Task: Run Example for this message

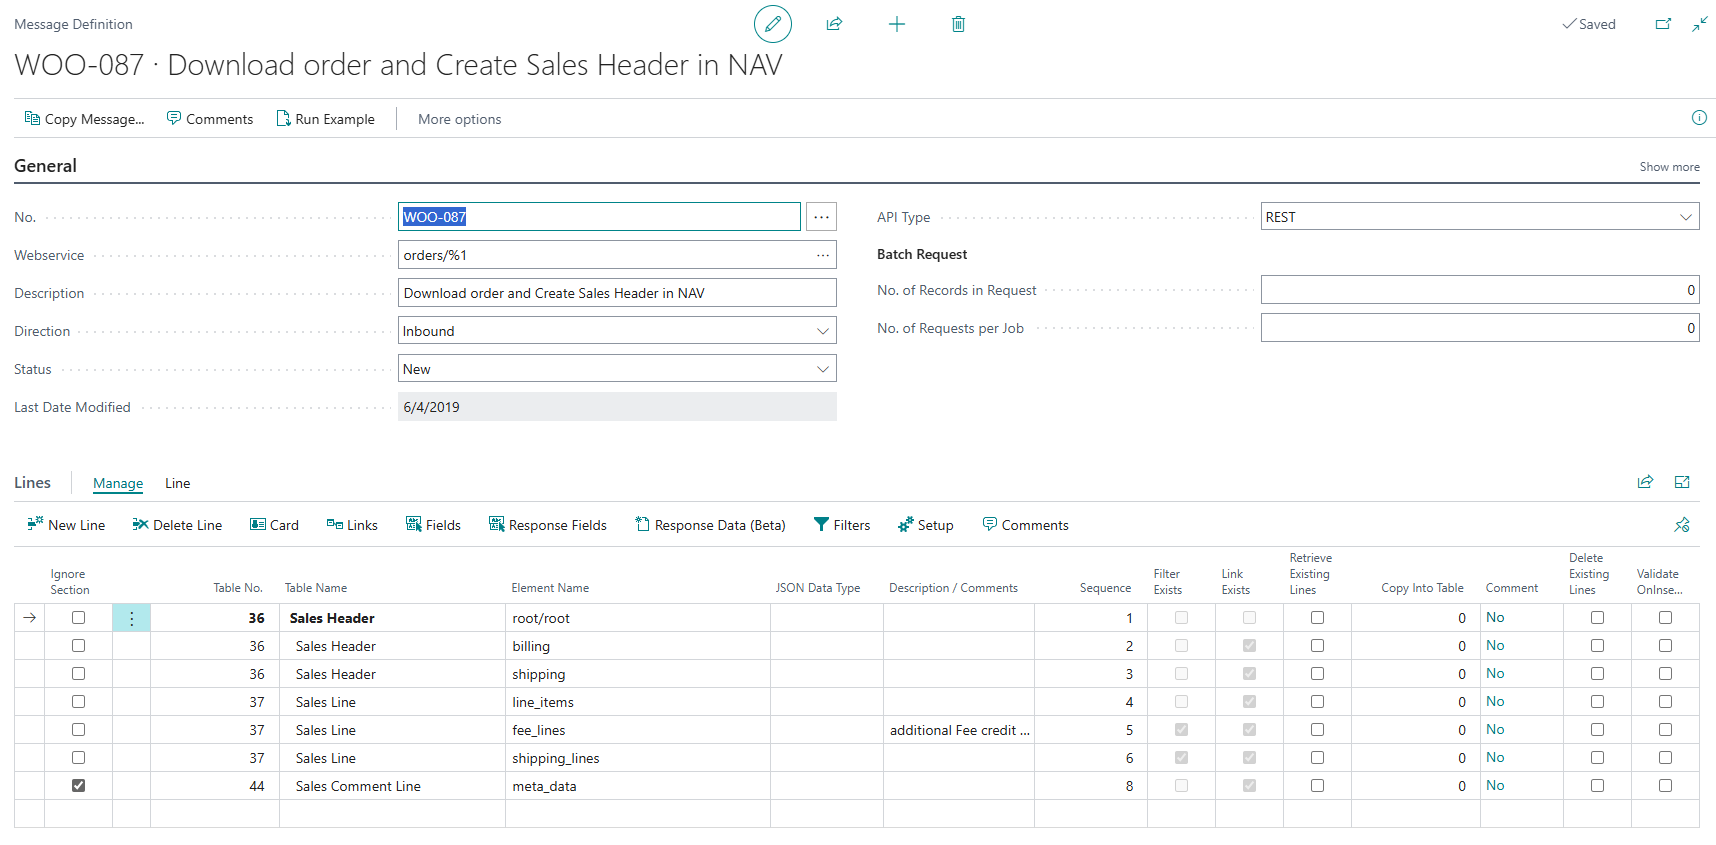Action: [x=326, y=119]
